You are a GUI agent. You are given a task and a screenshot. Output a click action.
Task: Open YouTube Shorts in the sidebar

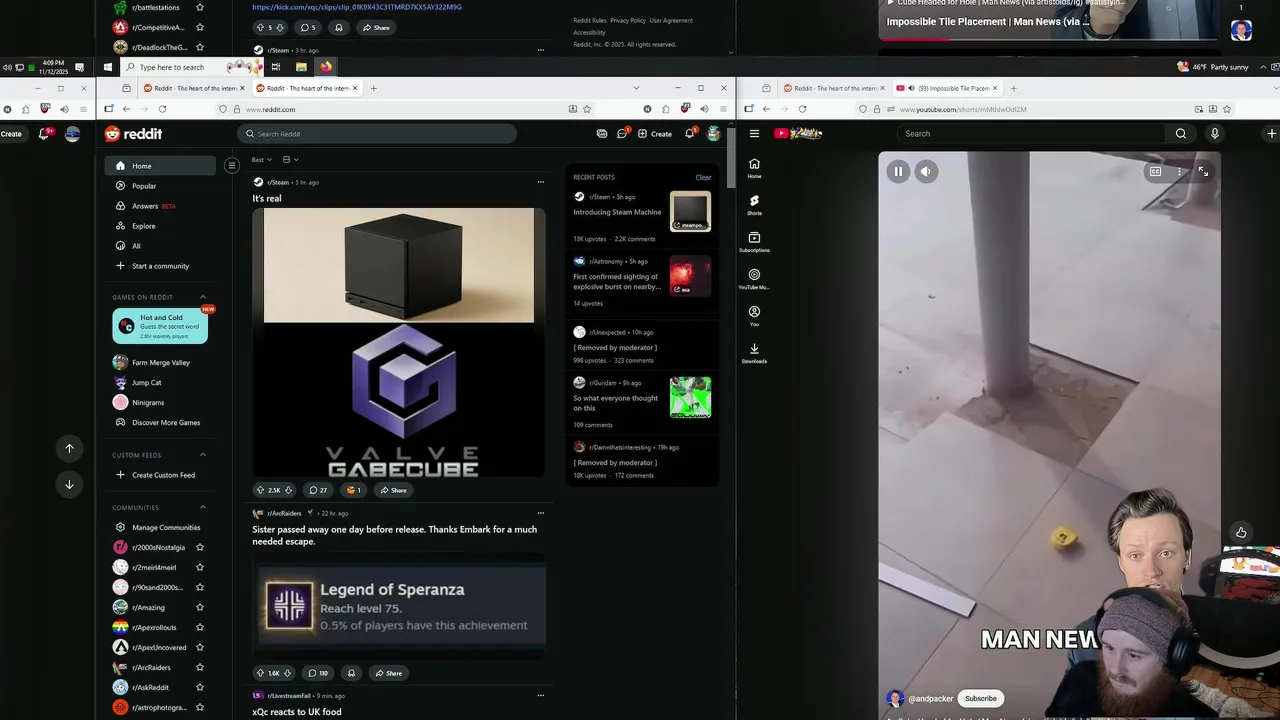click(754, 205)
